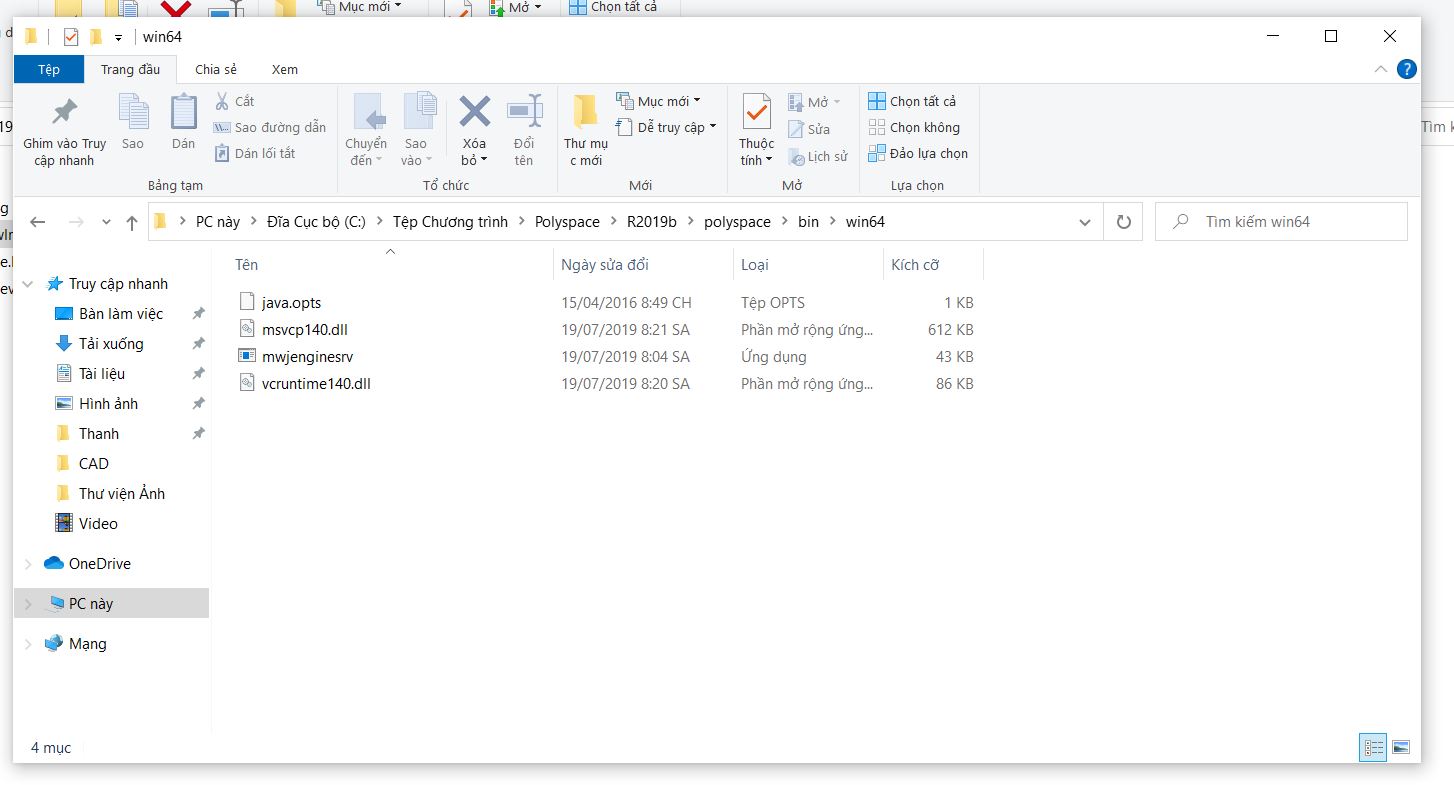Click the refresh icon beside the address bar
Viewport: 1454px width, 785px height.
tap(1122, 221)
